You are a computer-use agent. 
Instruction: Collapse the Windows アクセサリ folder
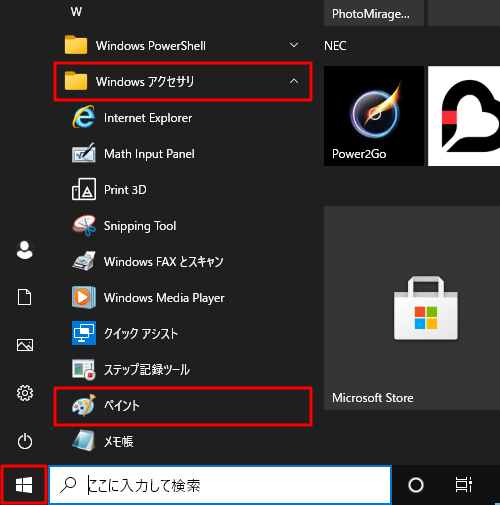(183, 81)
